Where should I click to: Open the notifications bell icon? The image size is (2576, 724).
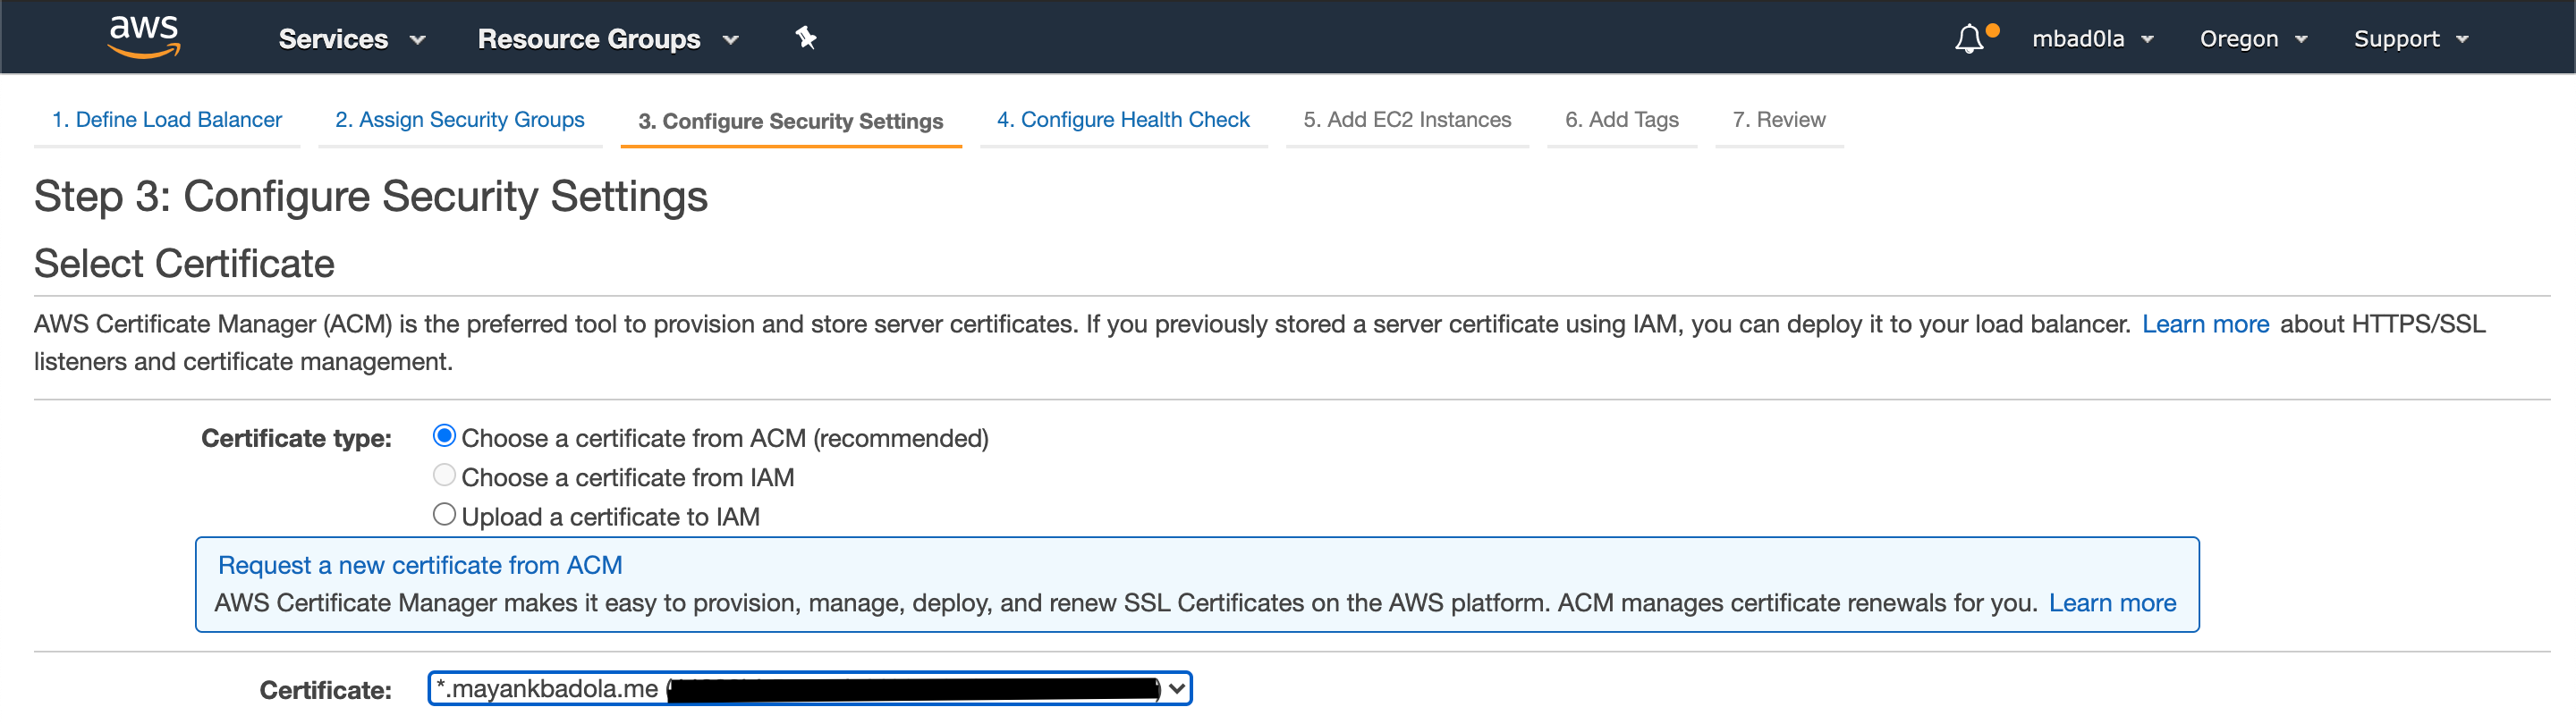point(1969,39)
